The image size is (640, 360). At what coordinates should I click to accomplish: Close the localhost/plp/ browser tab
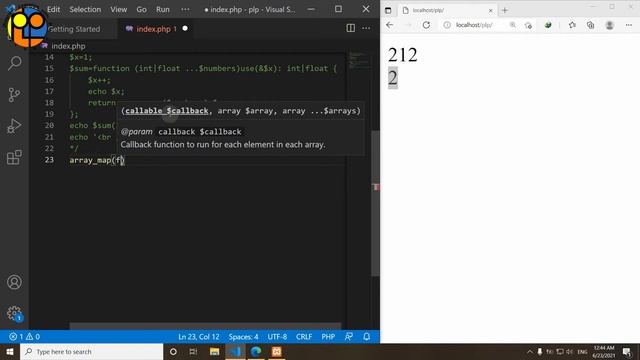pyautogui.click(x=490, y=10)
